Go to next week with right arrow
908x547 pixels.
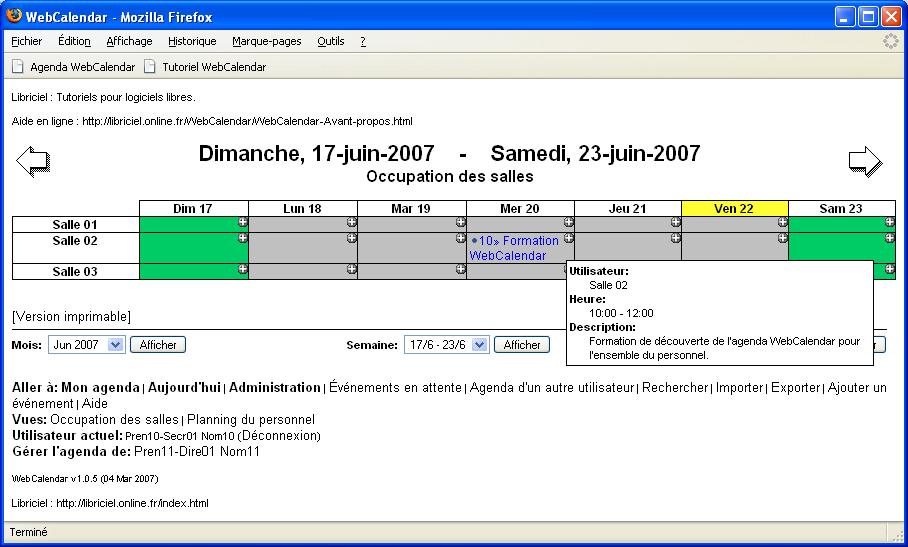coord(865,161)
